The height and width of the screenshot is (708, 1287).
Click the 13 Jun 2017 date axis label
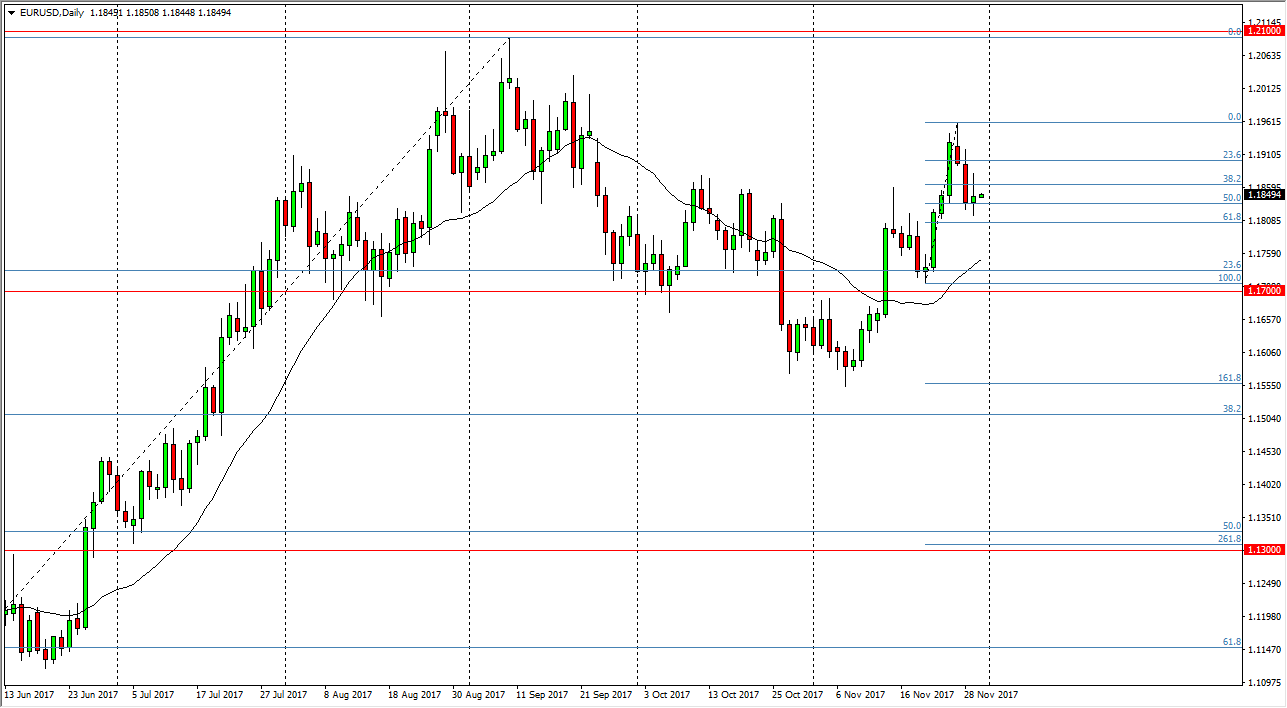pyautogui.click(x=30, y=692)
